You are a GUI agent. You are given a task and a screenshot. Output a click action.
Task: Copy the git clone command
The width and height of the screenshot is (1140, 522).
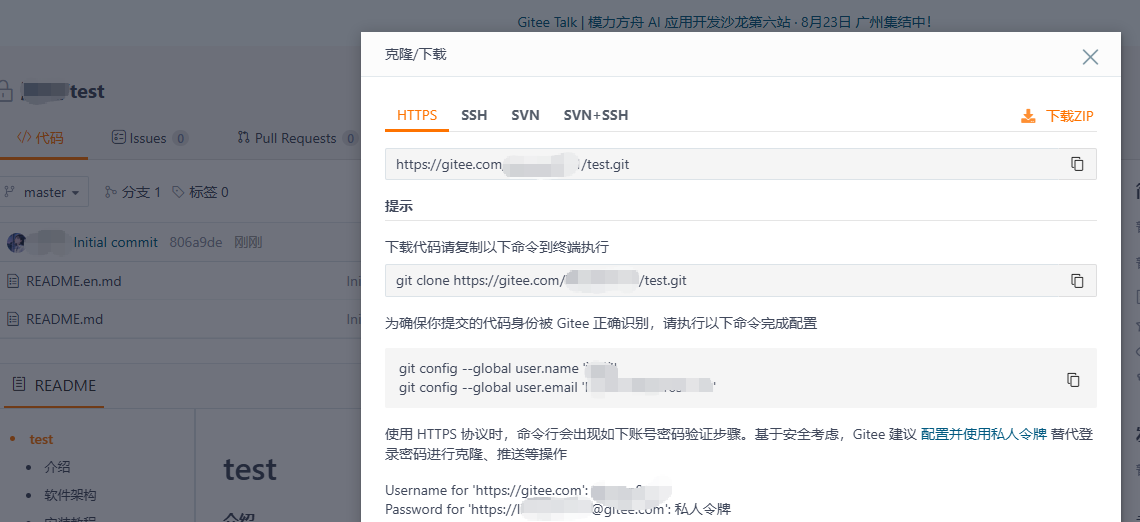[1077, 280]
